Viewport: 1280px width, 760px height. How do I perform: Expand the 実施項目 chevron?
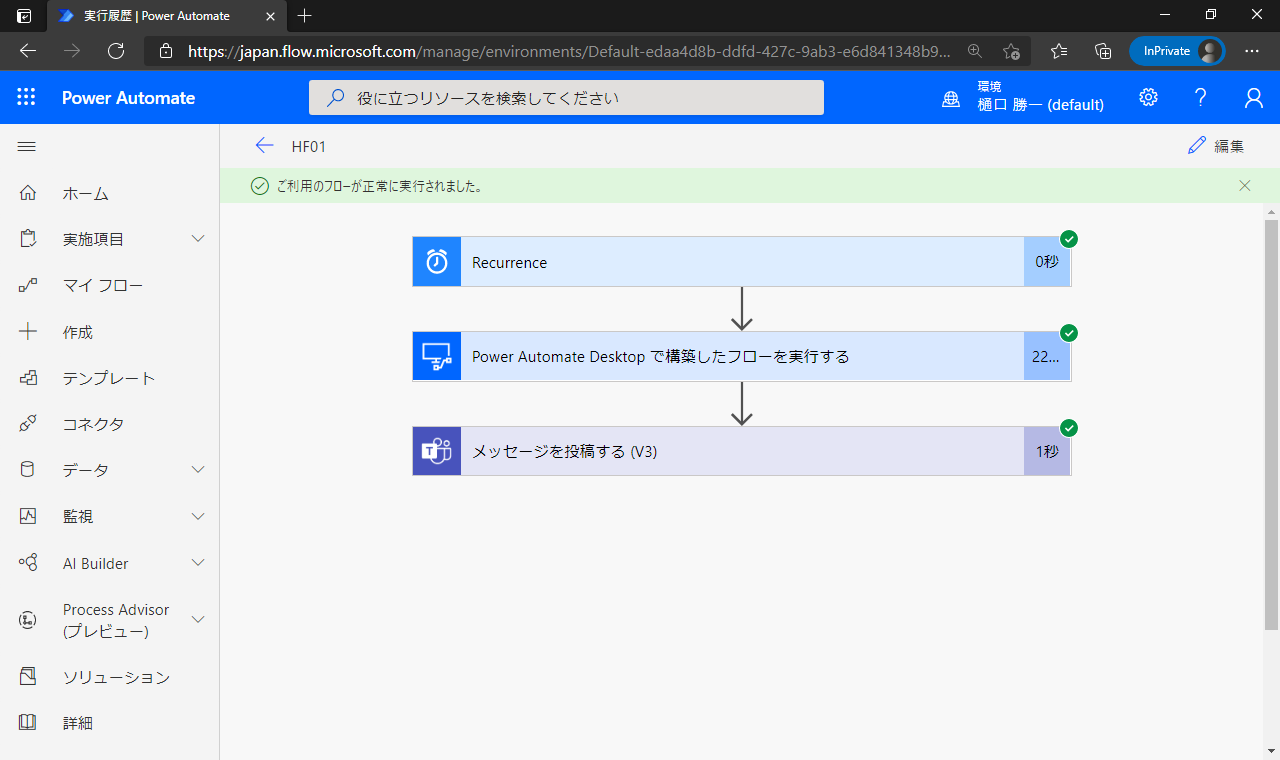click(198, 239)
